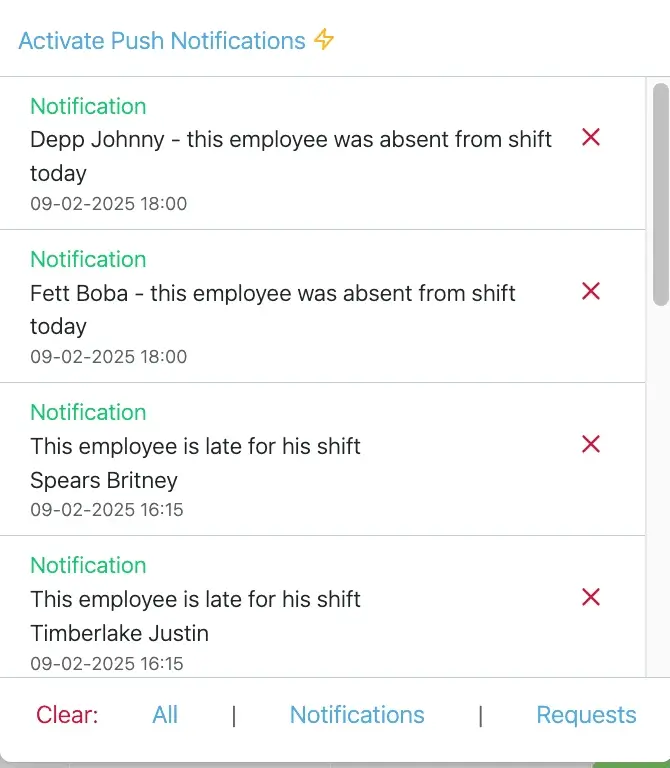The height and width of the screenshot is (768, 670).
Task: Clear all items with All link
Action: (165, 715)
